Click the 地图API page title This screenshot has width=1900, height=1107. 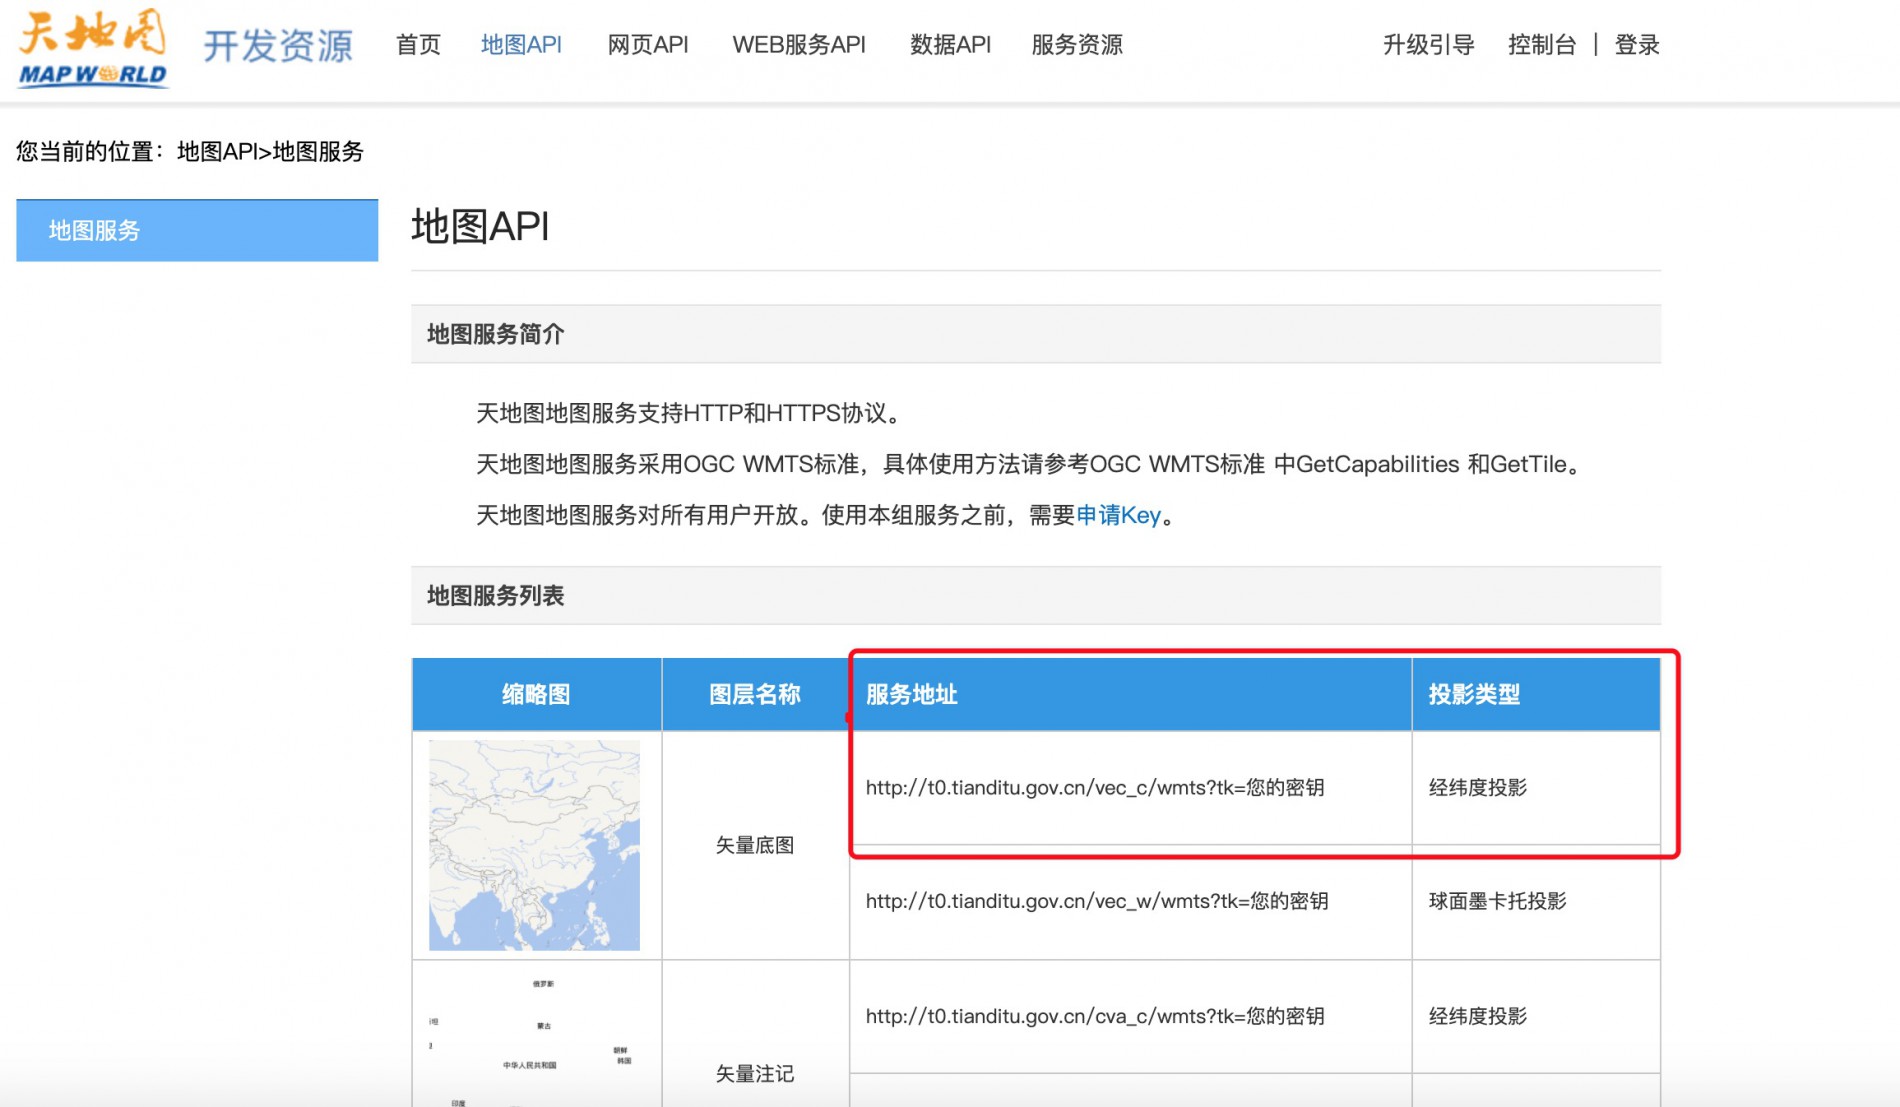click(x=480, y=227)
